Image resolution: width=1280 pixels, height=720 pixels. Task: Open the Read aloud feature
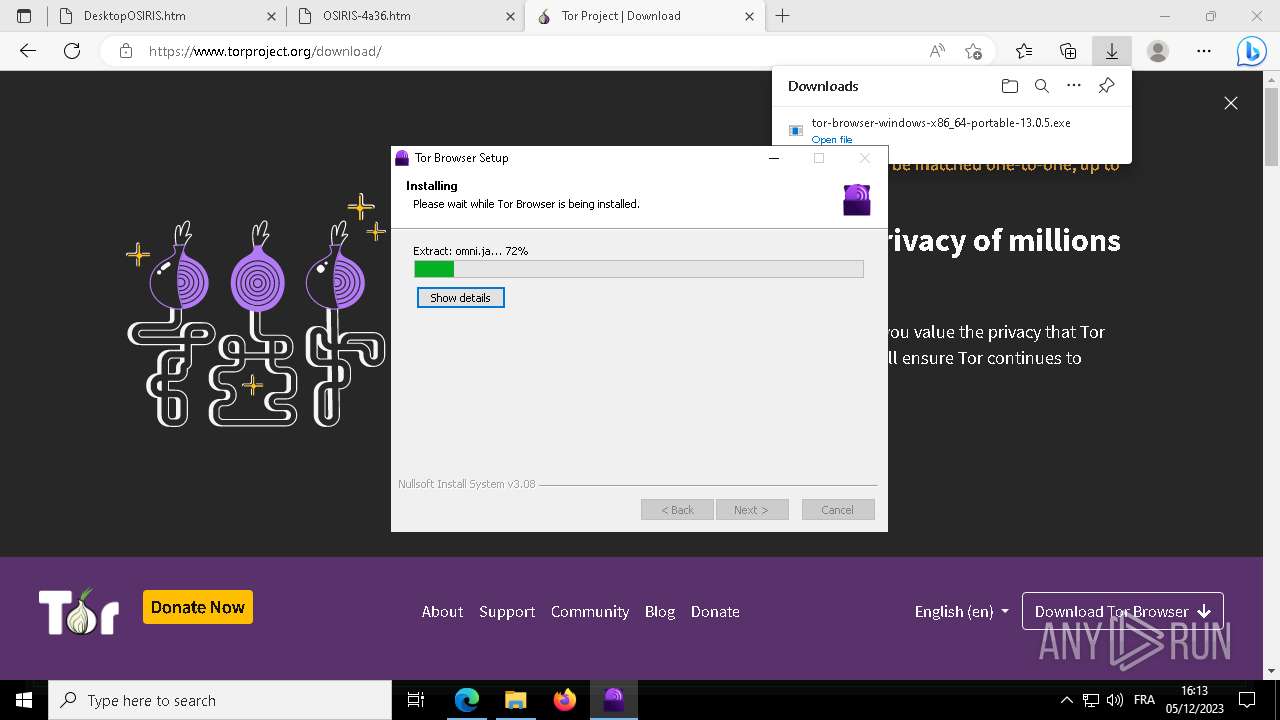coord(937,51)
